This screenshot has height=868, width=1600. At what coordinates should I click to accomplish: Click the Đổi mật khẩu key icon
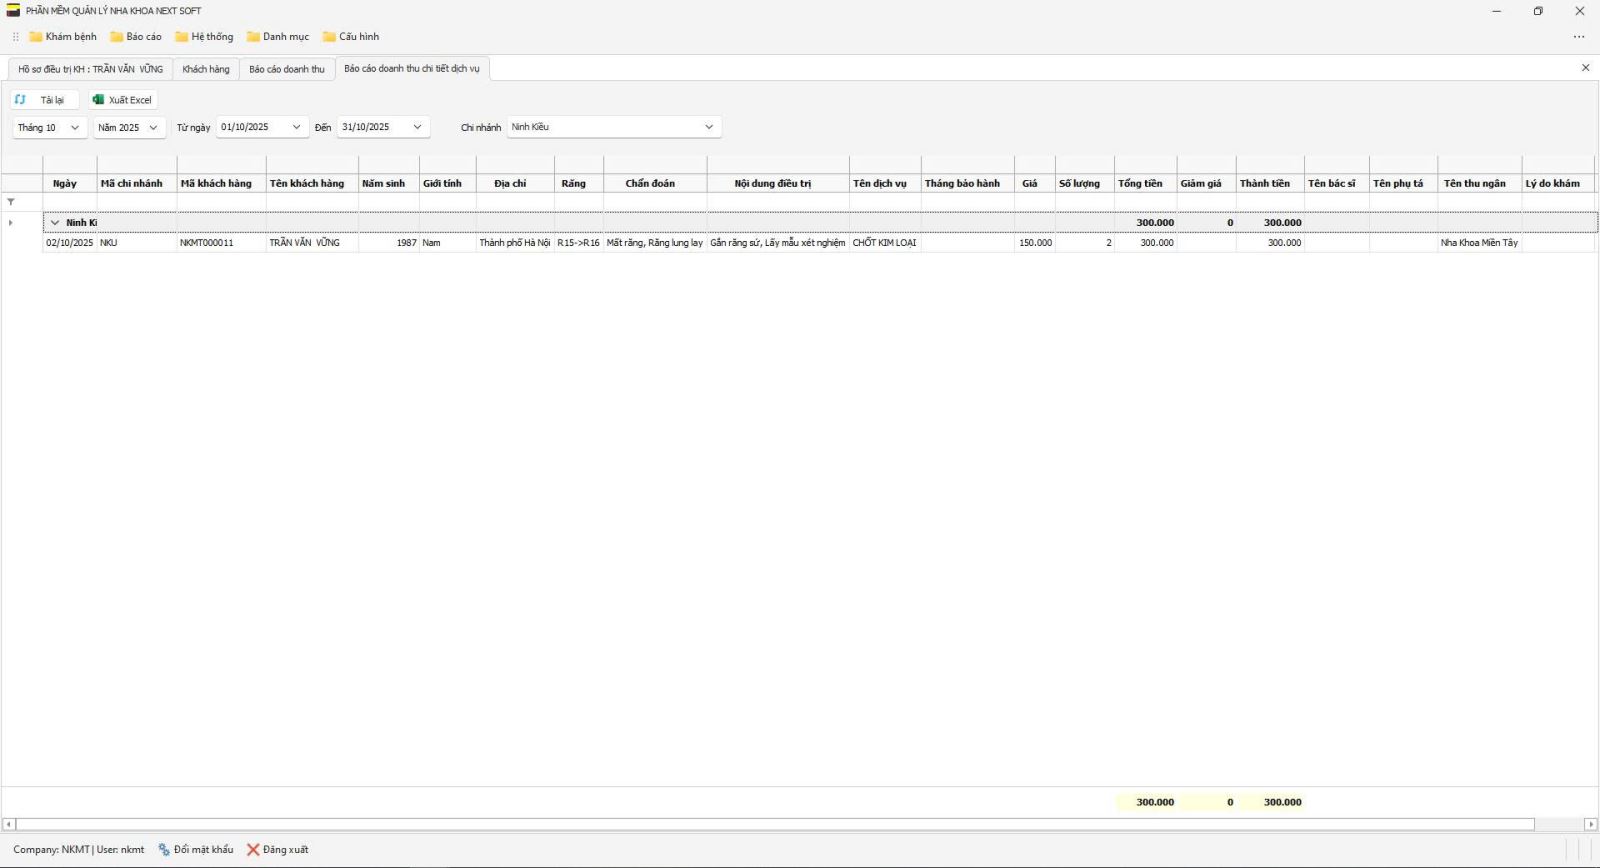[164, 850]
